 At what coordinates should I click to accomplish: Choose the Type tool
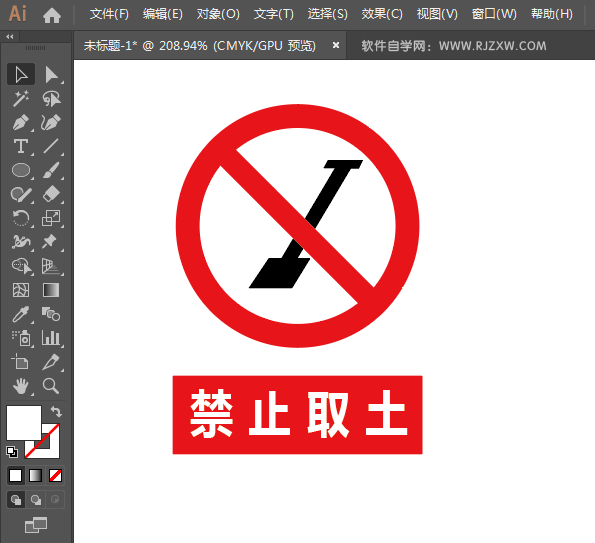21,146
